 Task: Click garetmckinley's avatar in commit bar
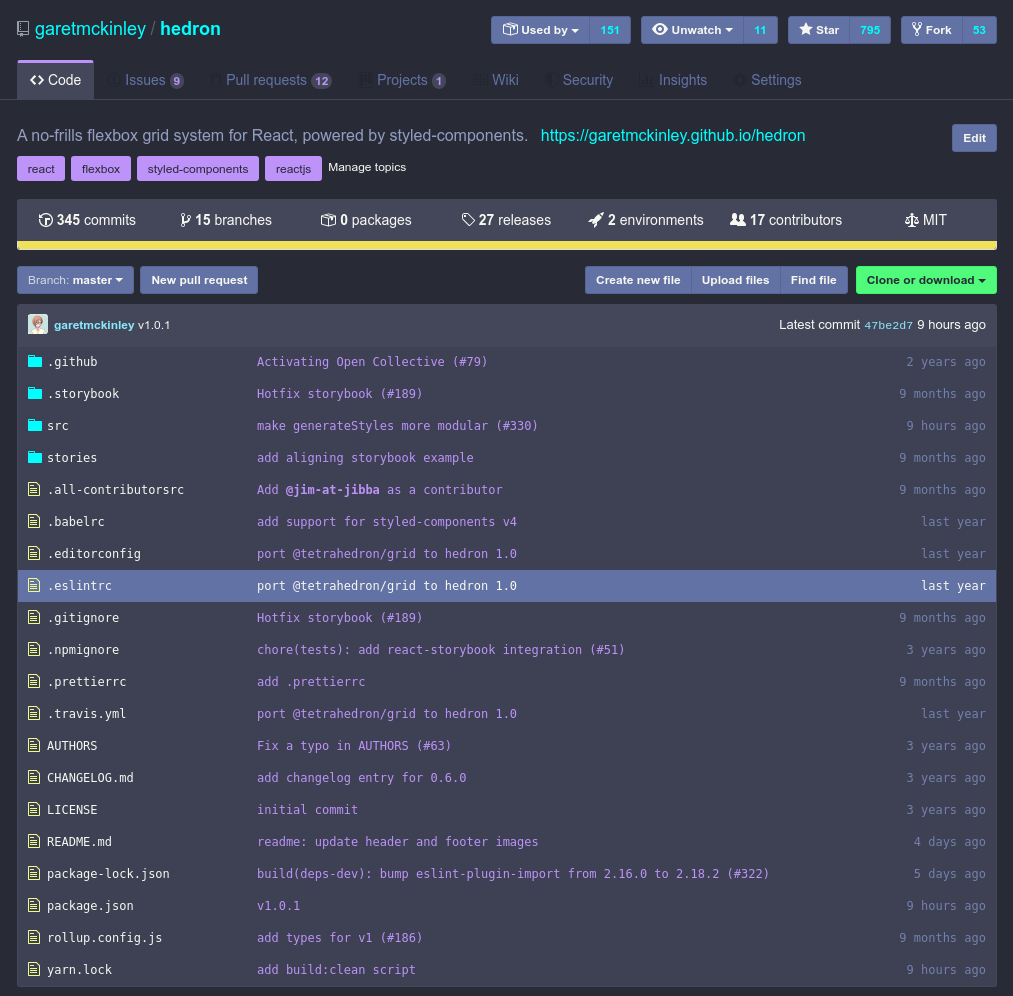point(38,324)
